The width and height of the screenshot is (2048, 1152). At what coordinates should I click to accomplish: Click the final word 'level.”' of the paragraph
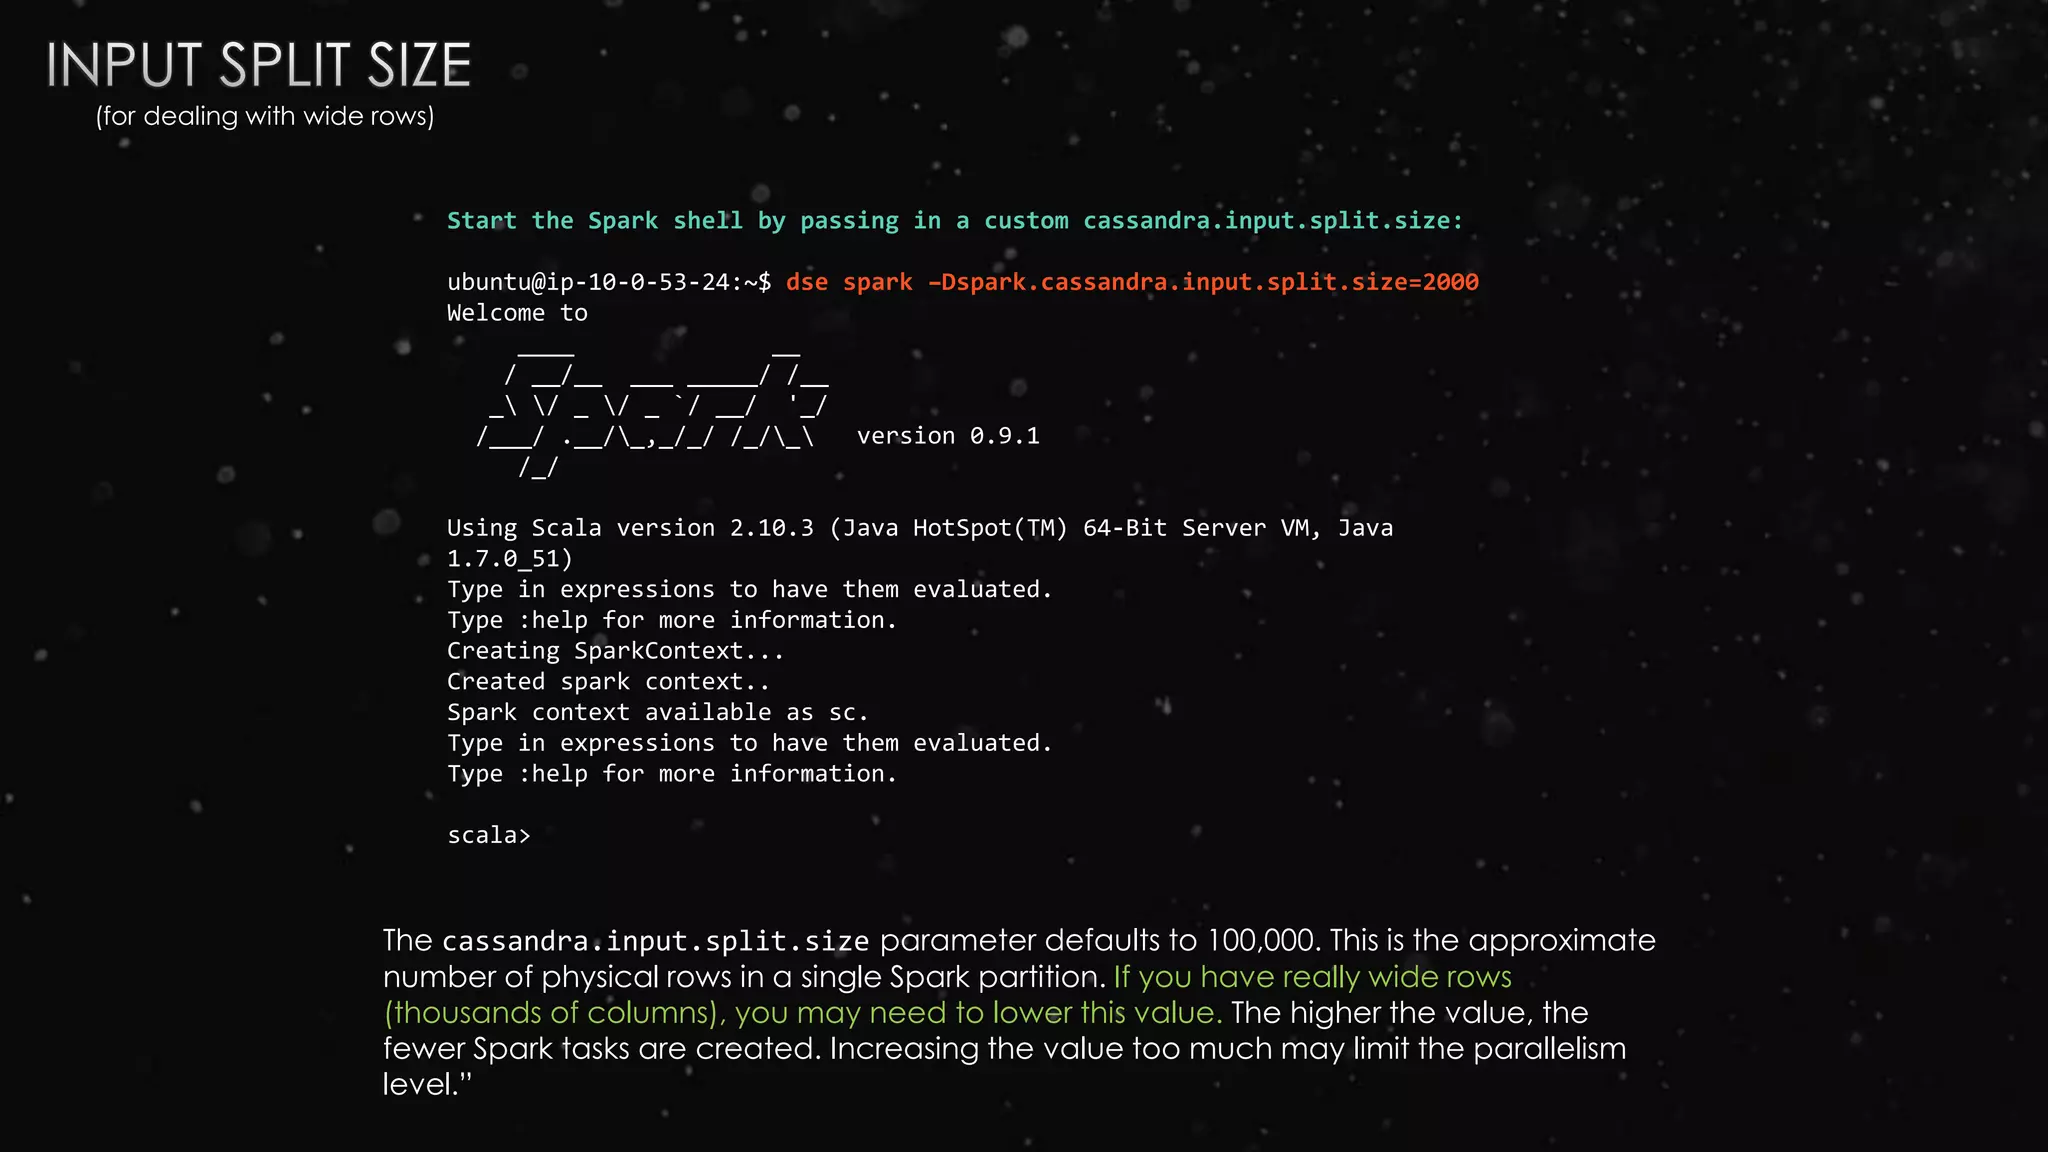[427, 1084]
